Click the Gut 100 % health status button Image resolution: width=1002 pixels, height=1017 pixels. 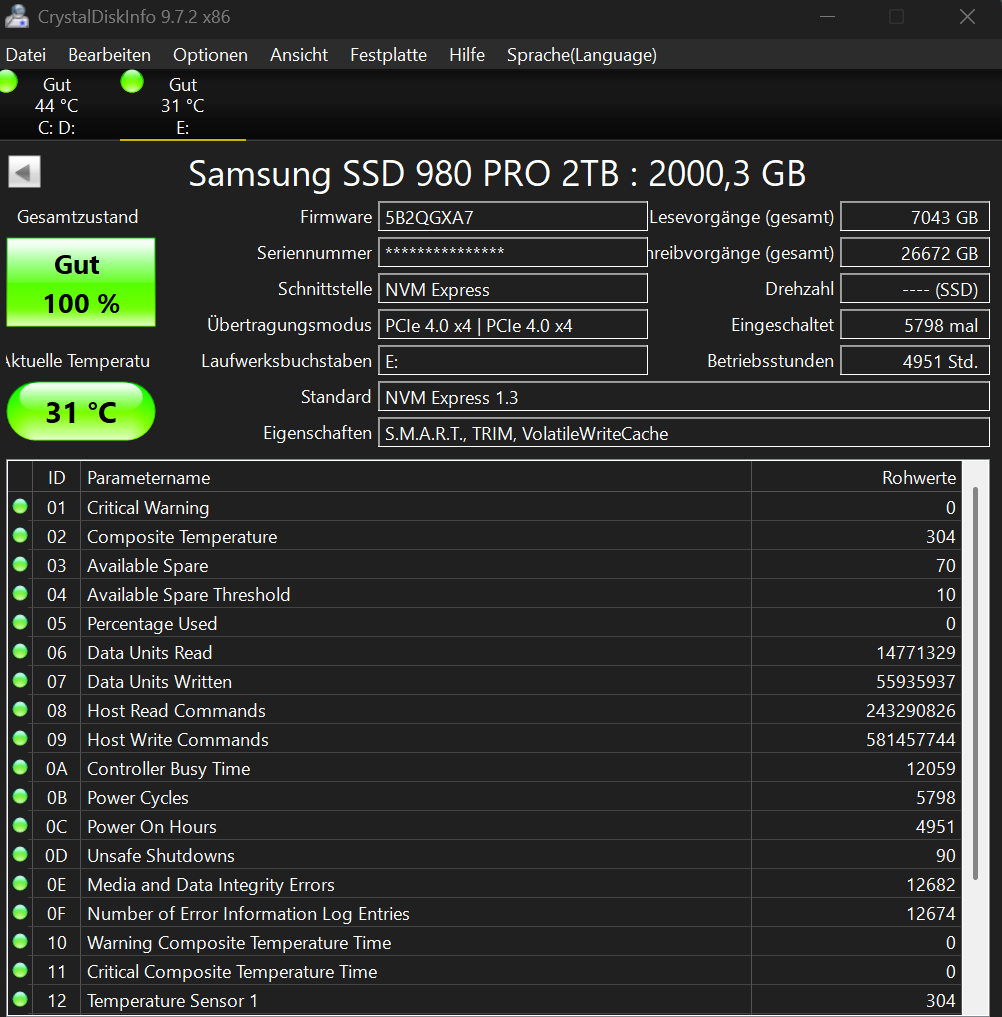pyautogui.click(x=81, y=282)
